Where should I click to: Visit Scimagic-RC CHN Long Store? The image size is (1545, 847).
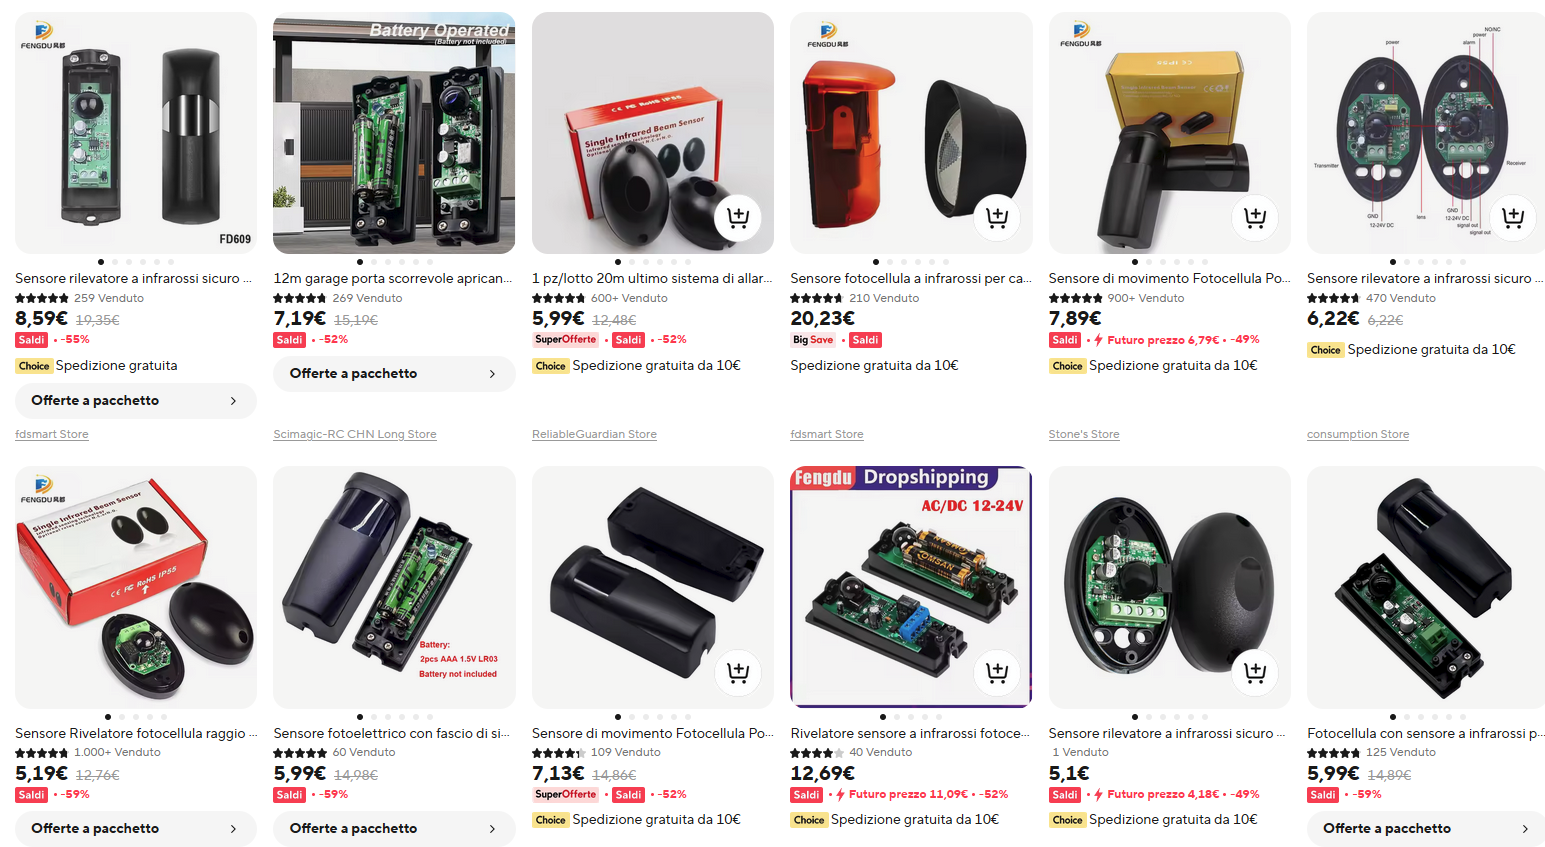[355, 434]
